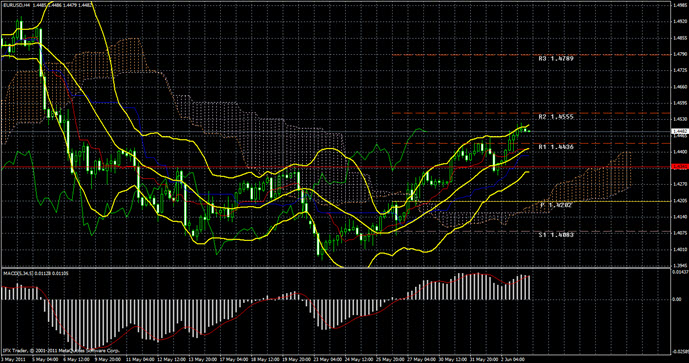The height and width of the screenshot is (363, 689).
Task: Select the MACD(5,34,5) indicator label
Action: (x=17, y=274)
